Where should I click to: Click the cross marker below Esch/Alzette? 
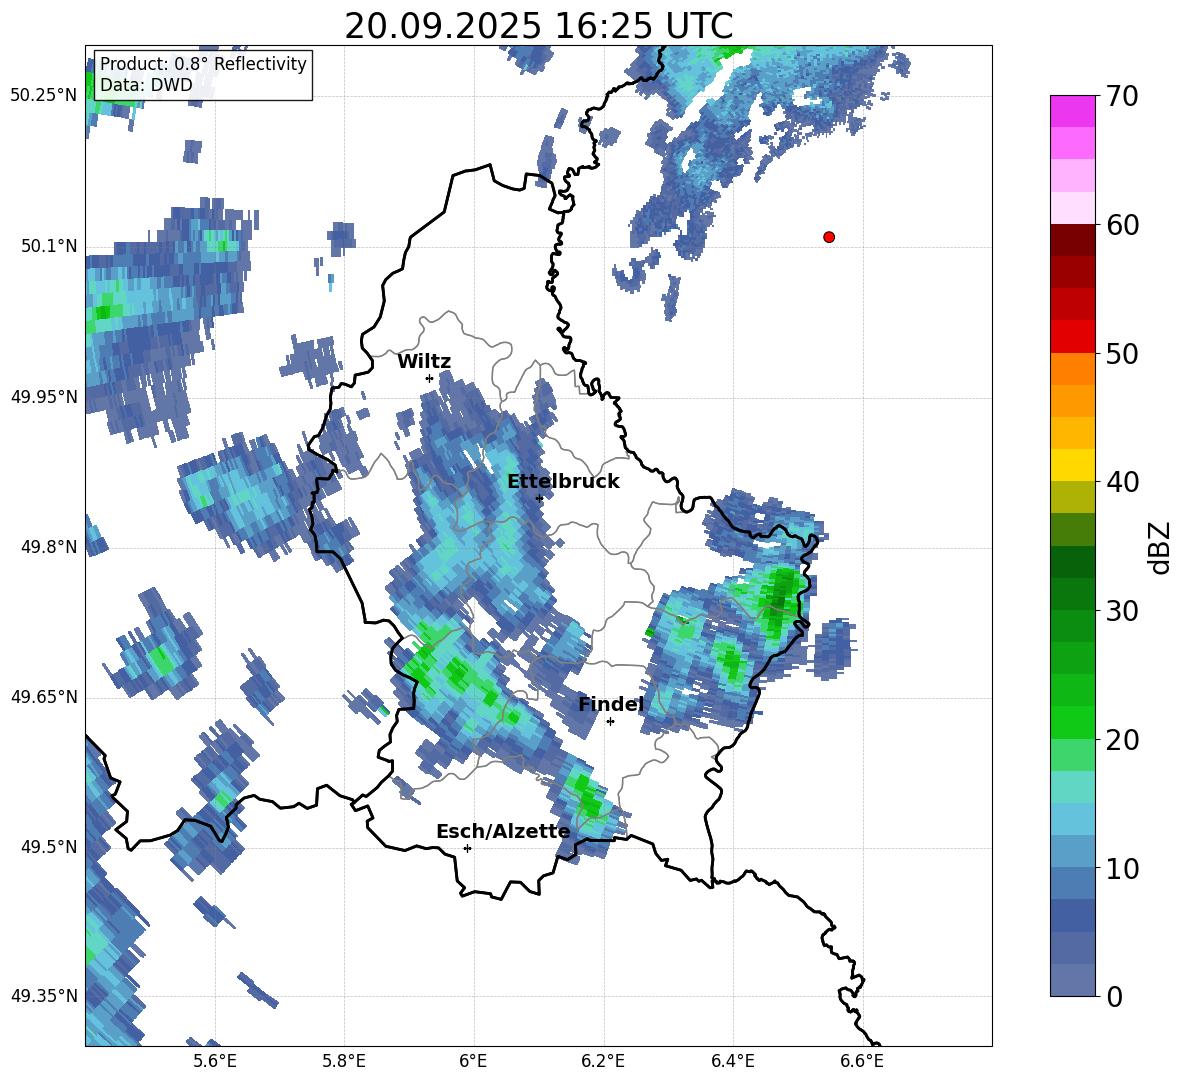coord(467,848)
